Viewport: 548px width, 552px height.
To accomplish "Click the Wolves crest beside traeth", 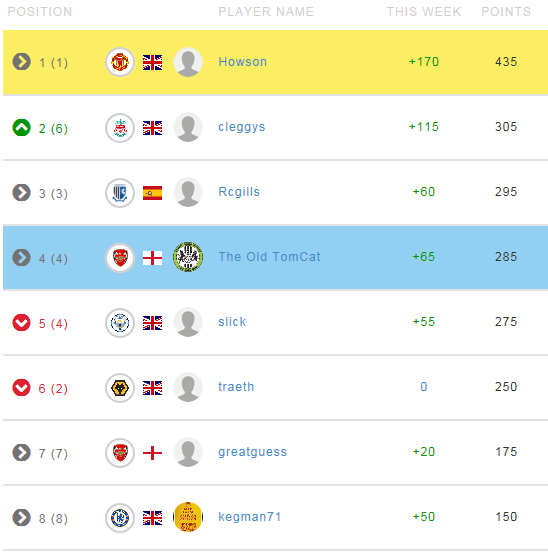I will 120,388.
